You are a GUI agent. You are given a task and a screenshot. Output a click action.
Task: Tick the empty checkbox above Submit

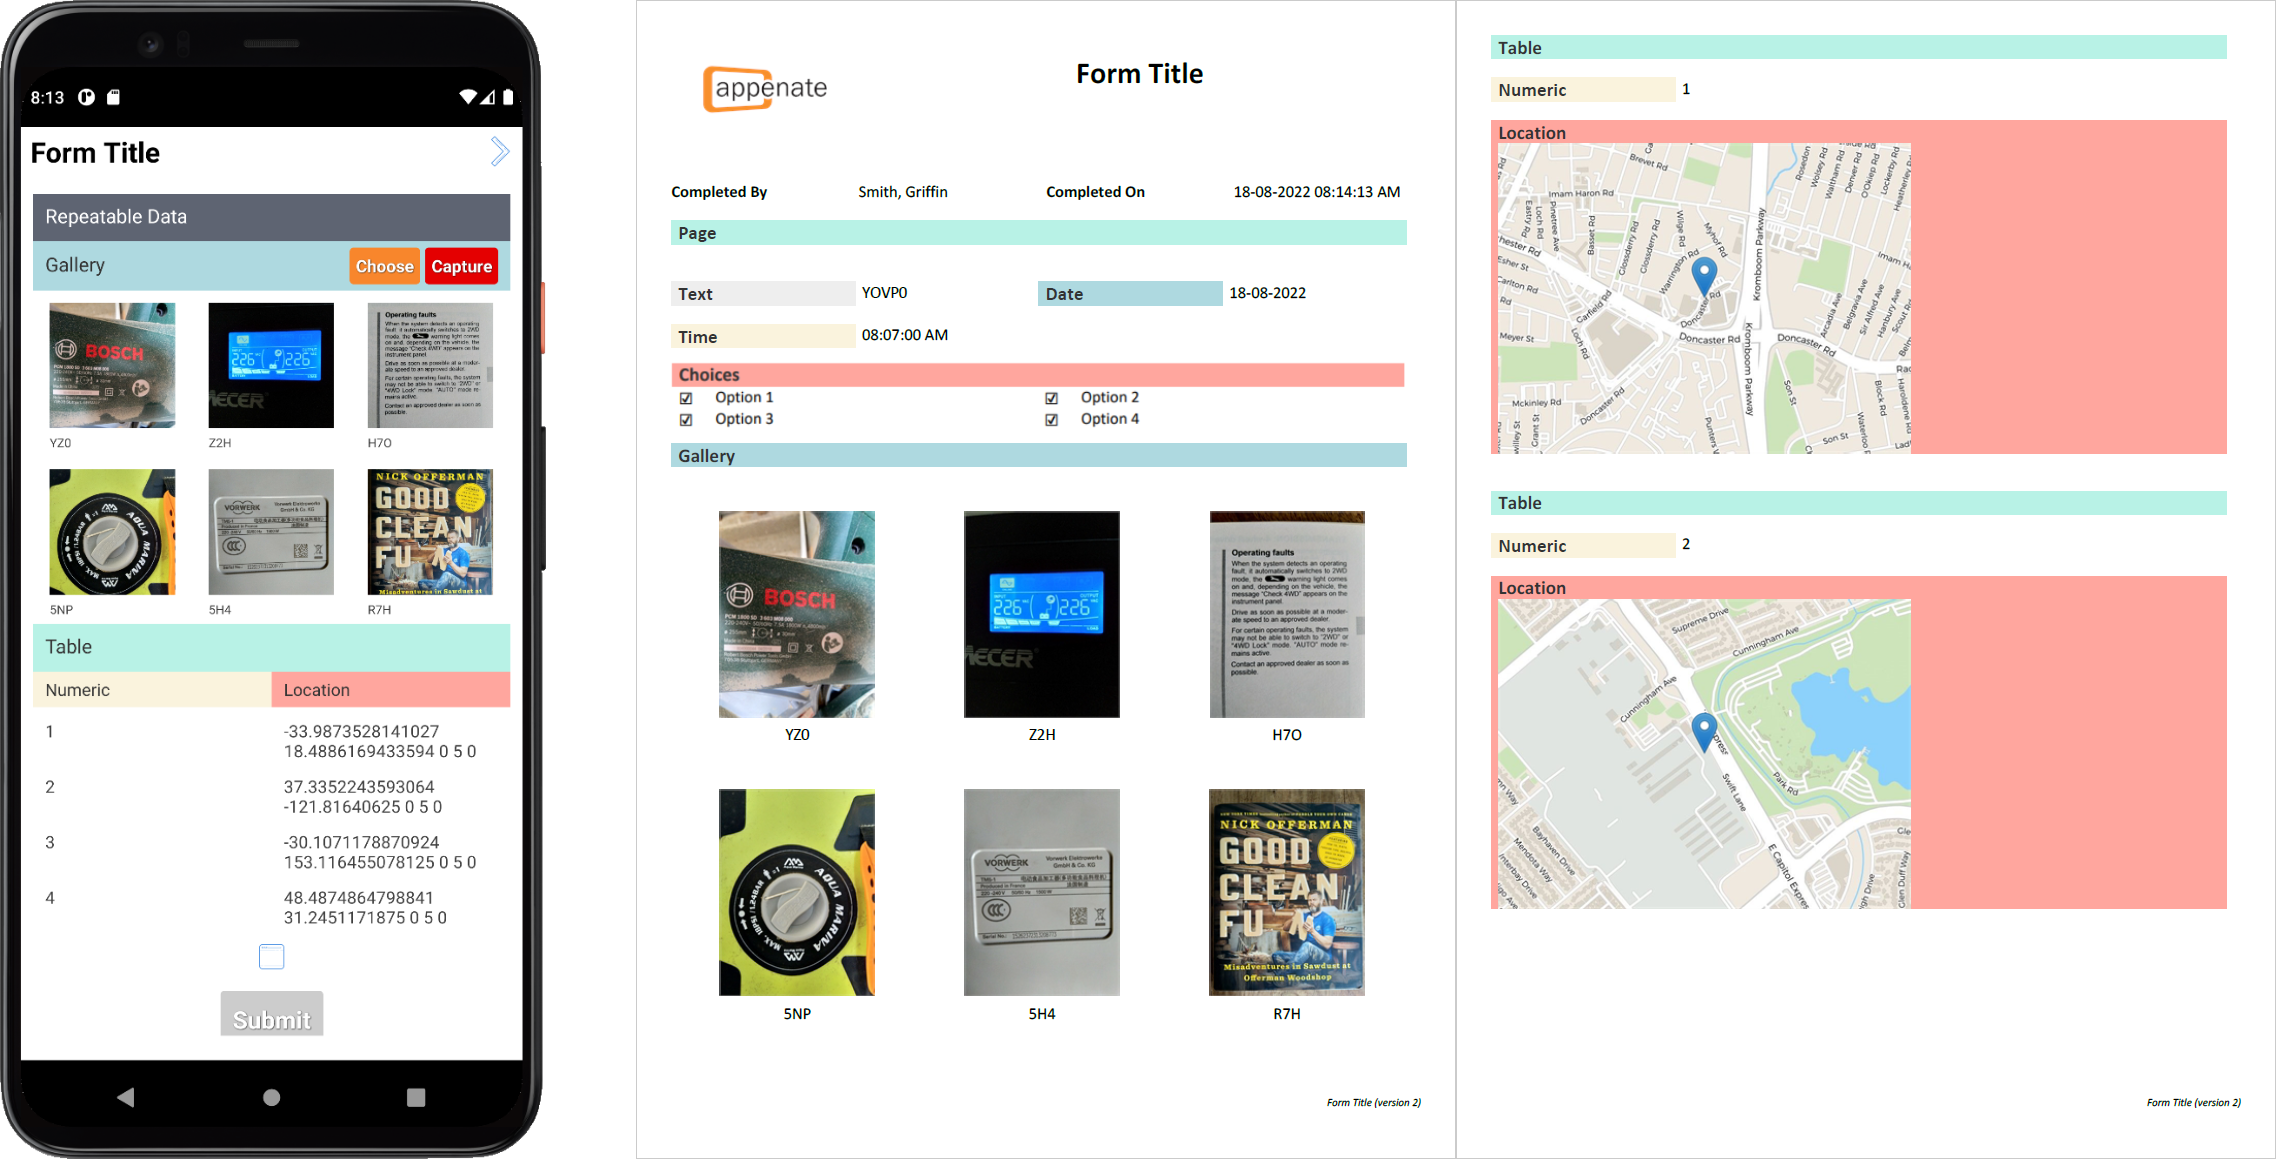(x=271, y=956)
